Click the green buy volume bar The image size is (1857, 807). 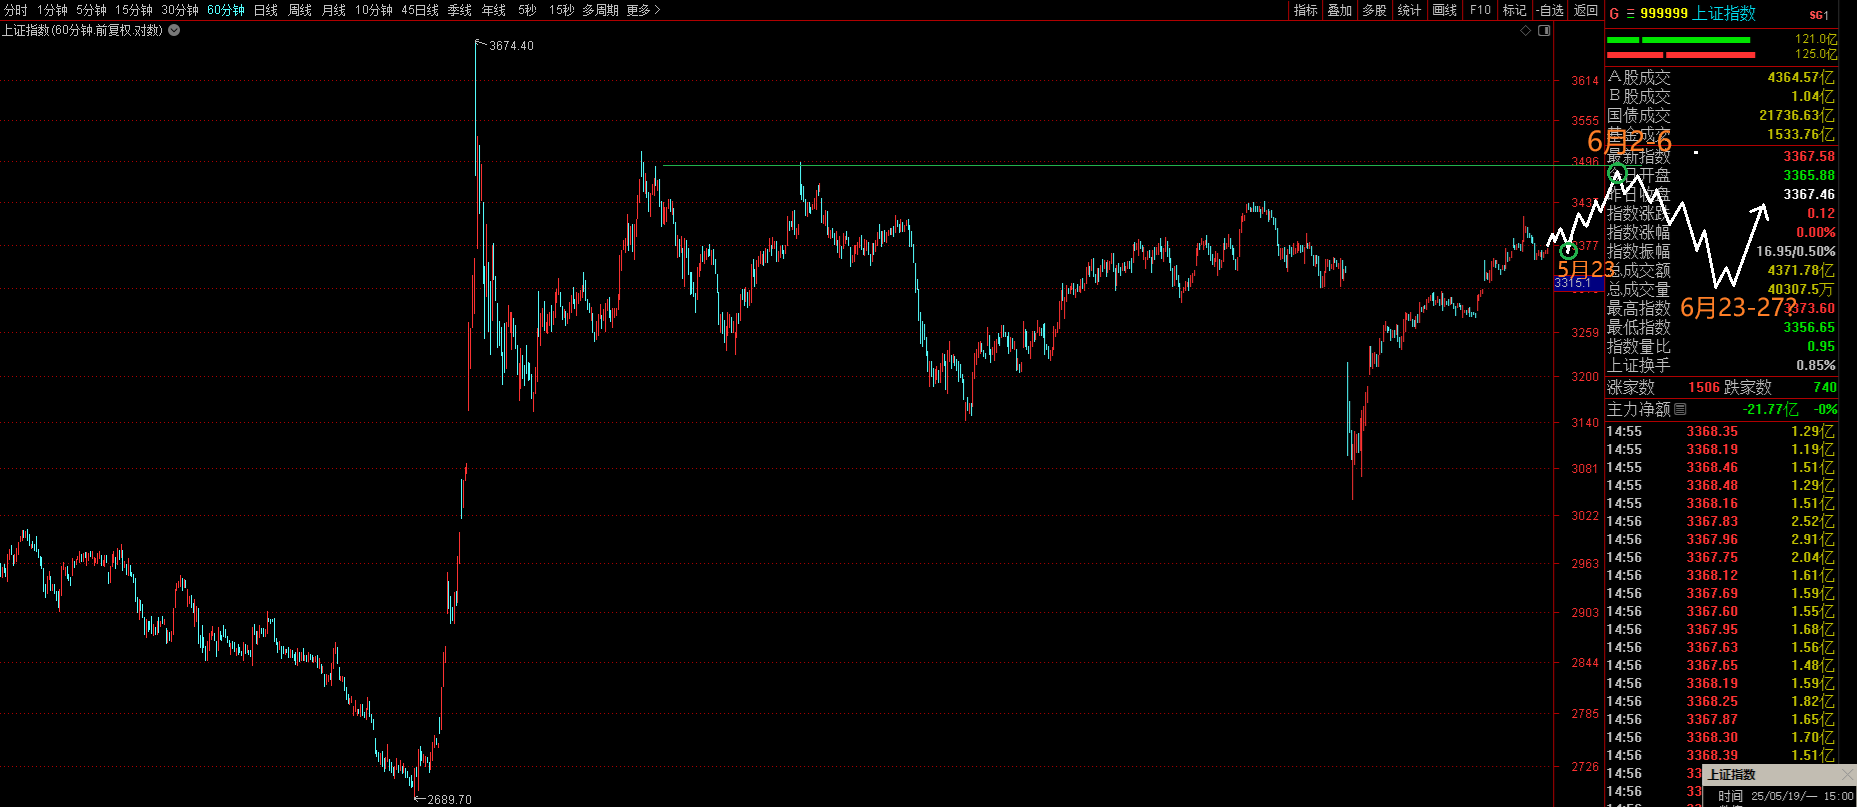tap(1678, 40)
